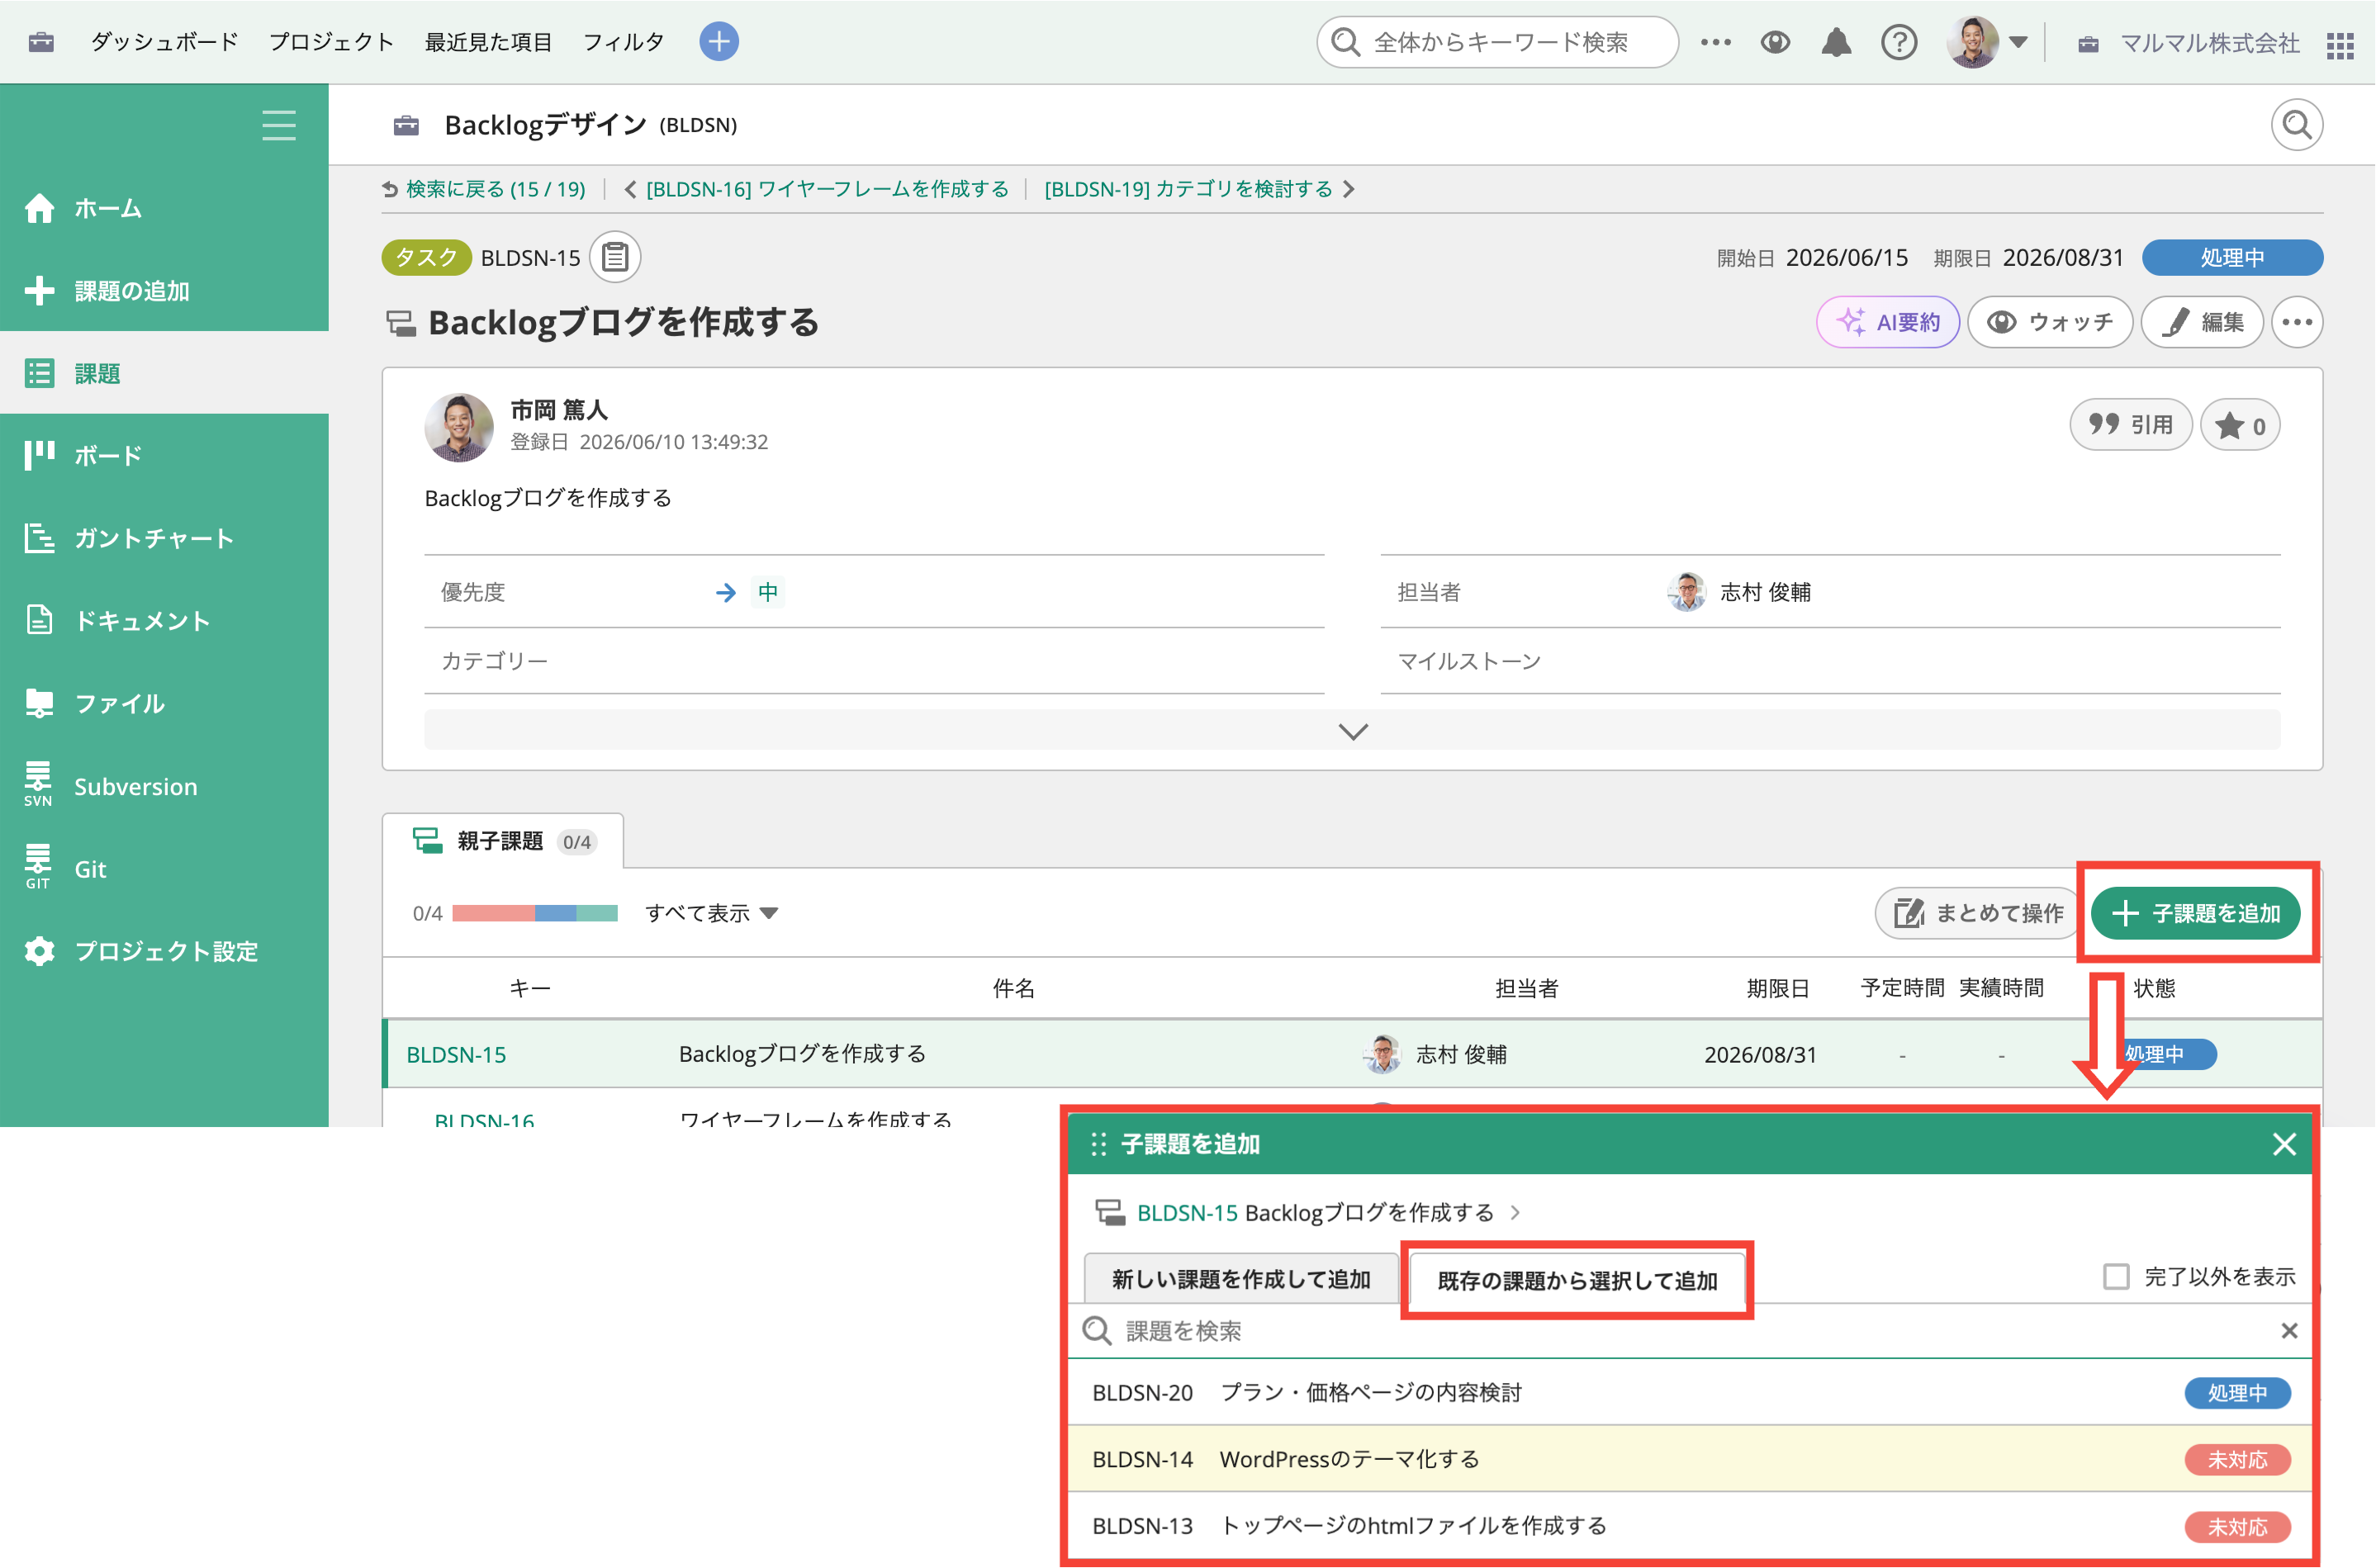Image resolution: width=2376 pixels, height=1568 pixels.
Task: Open the apps grid icon beside マルマル株式会社
Action: tap(2339, 45)
